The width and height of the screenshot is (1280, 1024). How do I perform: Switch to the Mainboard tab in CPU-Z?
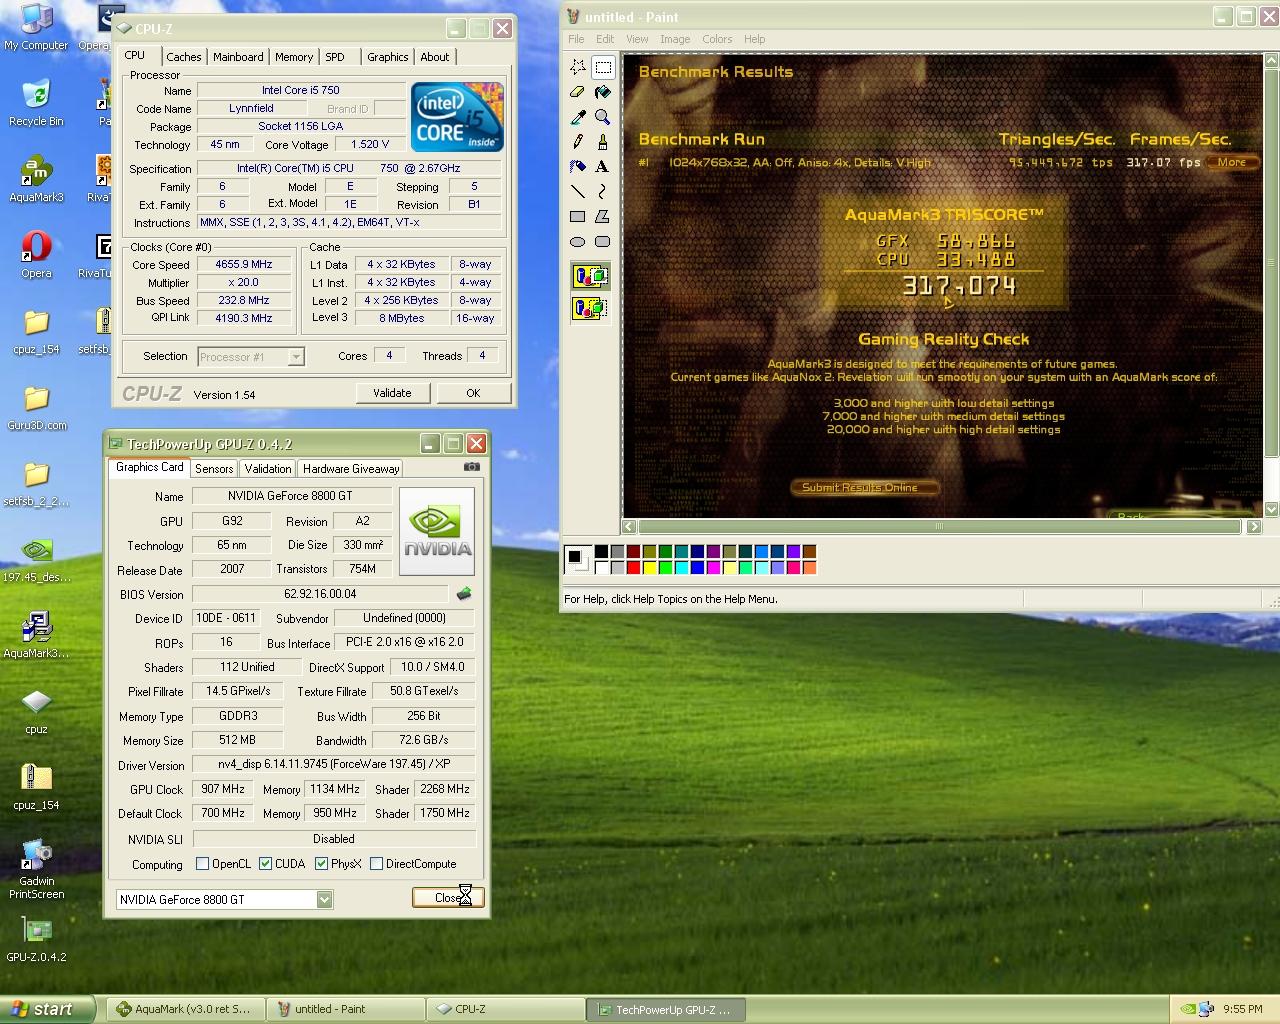[x=238, y=57]
